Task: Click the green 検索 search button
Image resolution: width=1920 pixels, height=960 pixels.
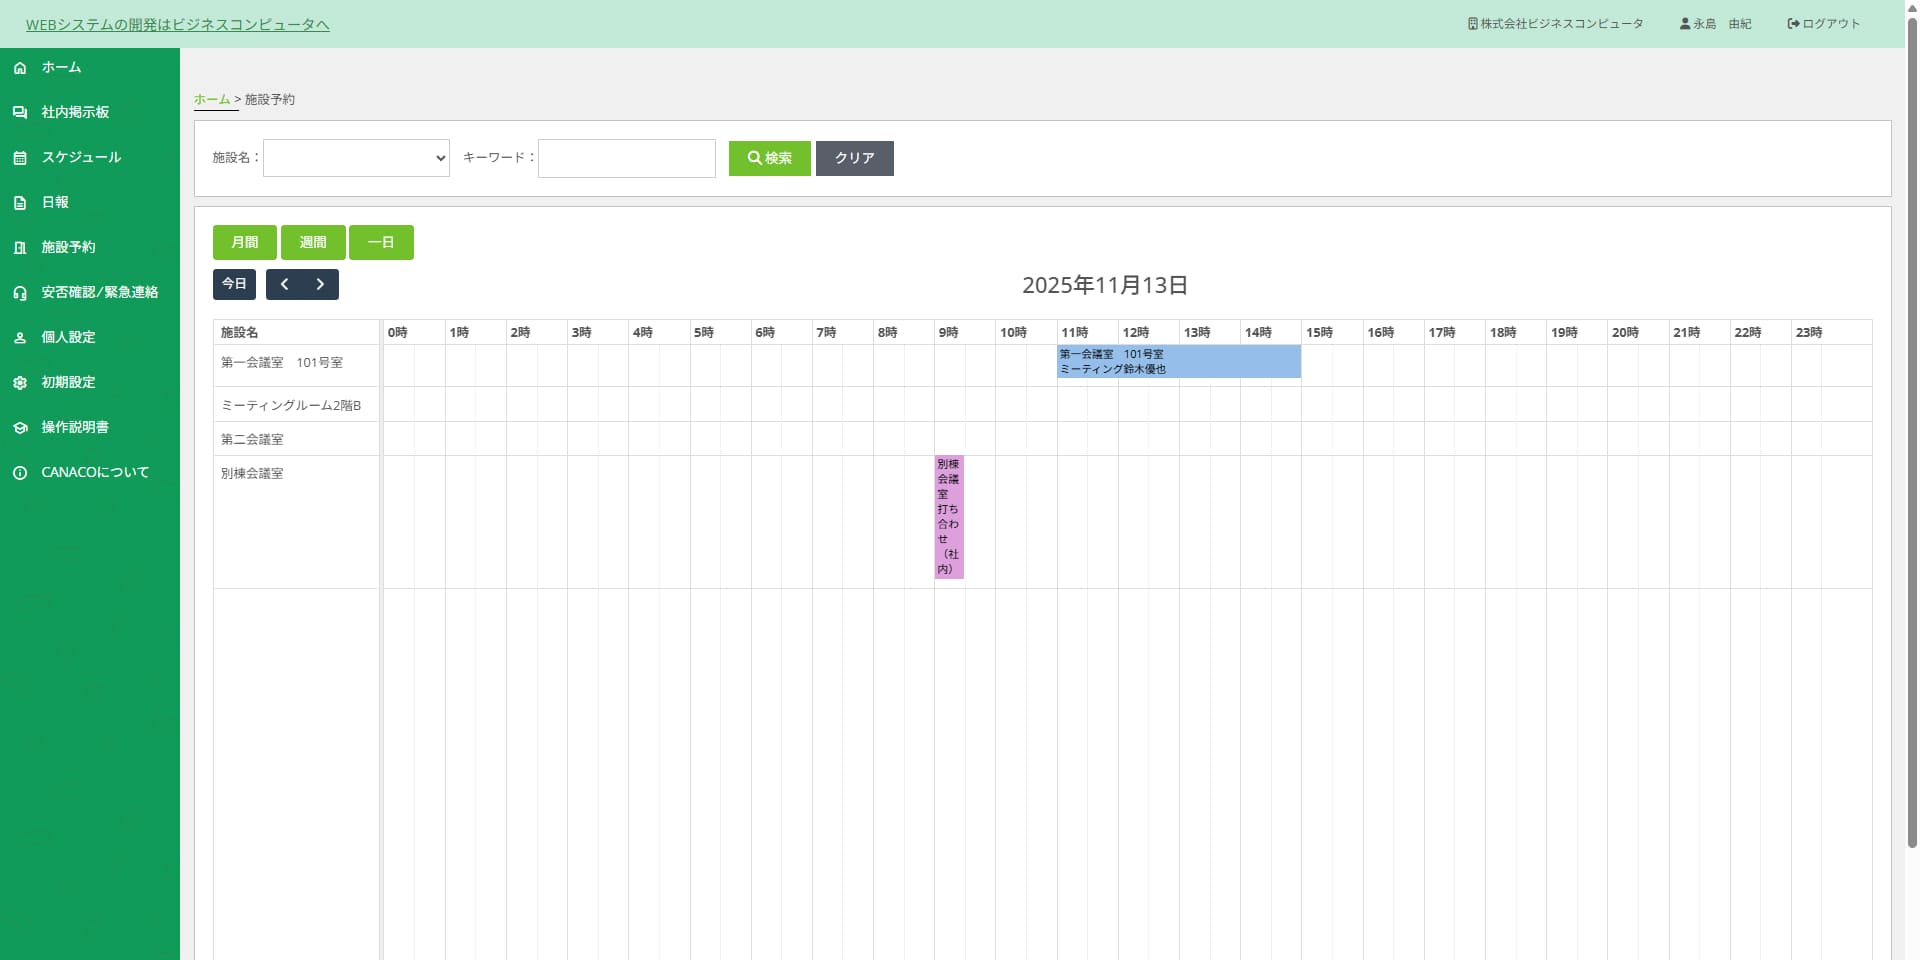Action: tap(769, 158)
